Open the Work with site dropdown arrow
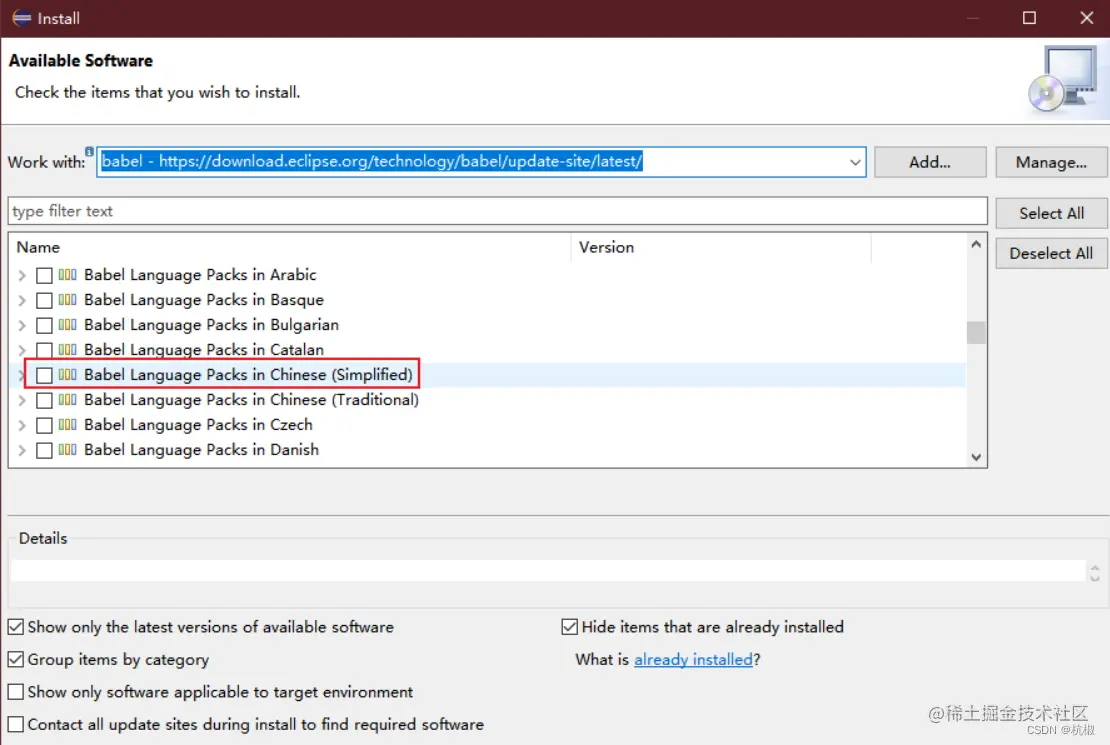The height and width of the screenshot is (745, 1110). point(855,162)
